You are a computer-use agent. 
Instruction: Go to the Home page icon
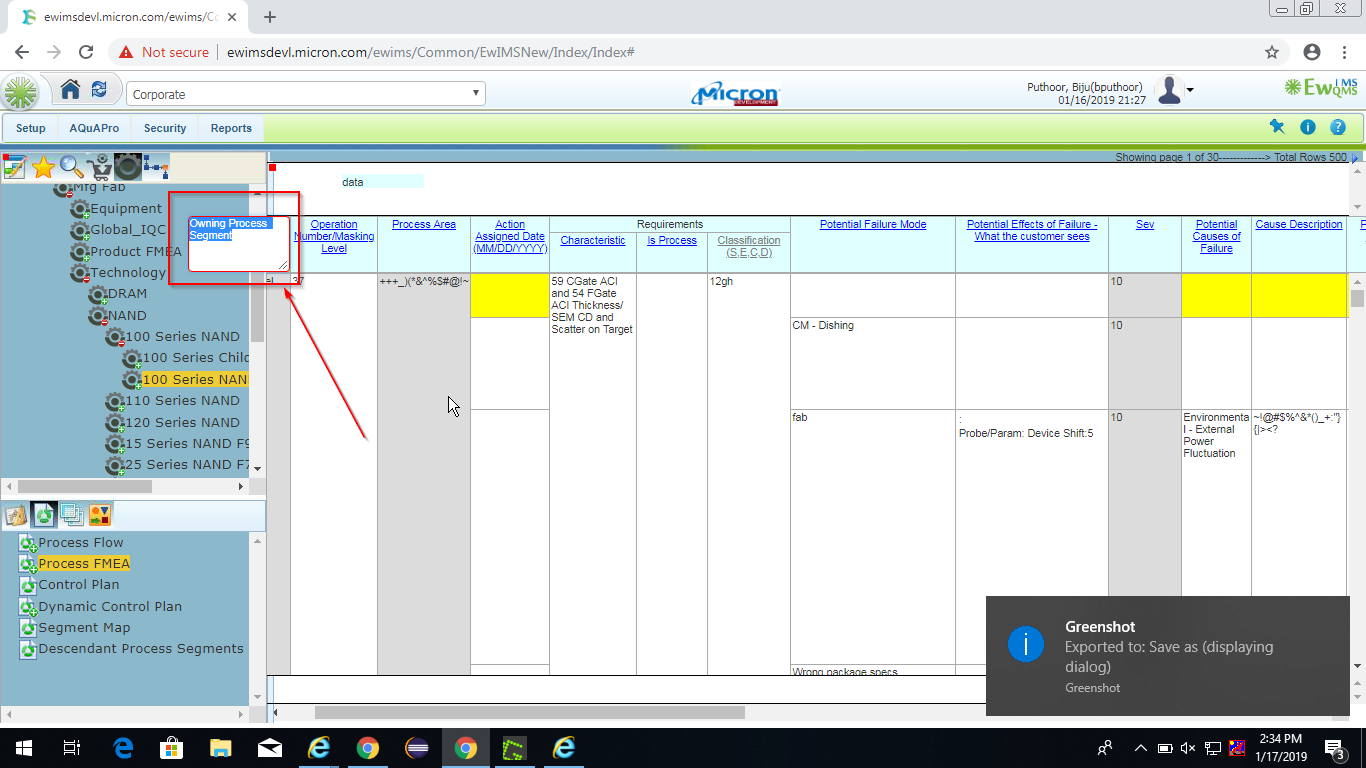[x=70, y=90]
